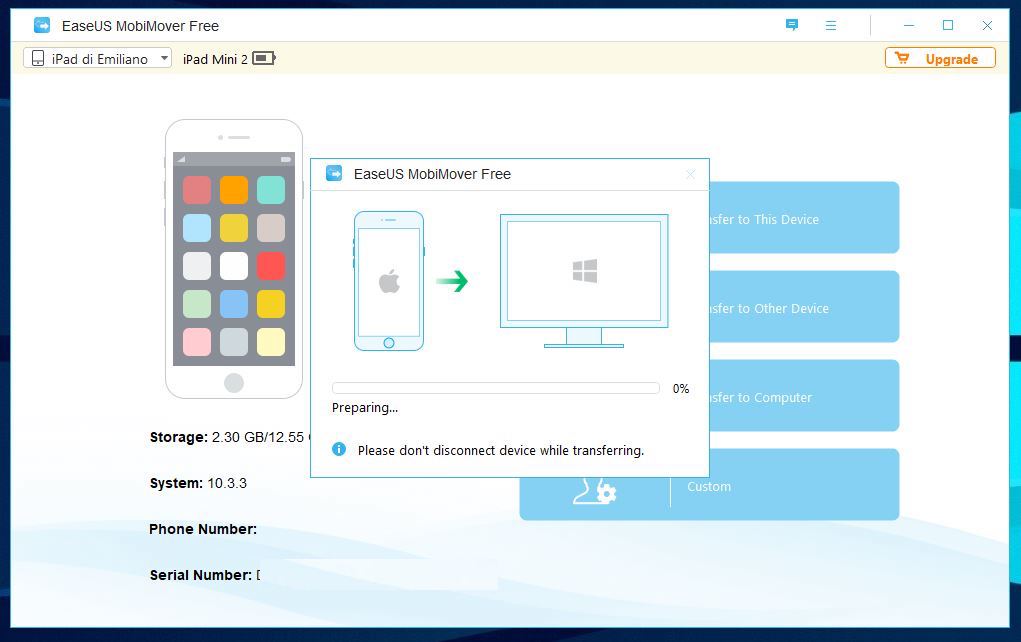Click the don't disconnect device warning text
Image resolution: width=1021 pixels, height=642 pixels.
(501, 451)
